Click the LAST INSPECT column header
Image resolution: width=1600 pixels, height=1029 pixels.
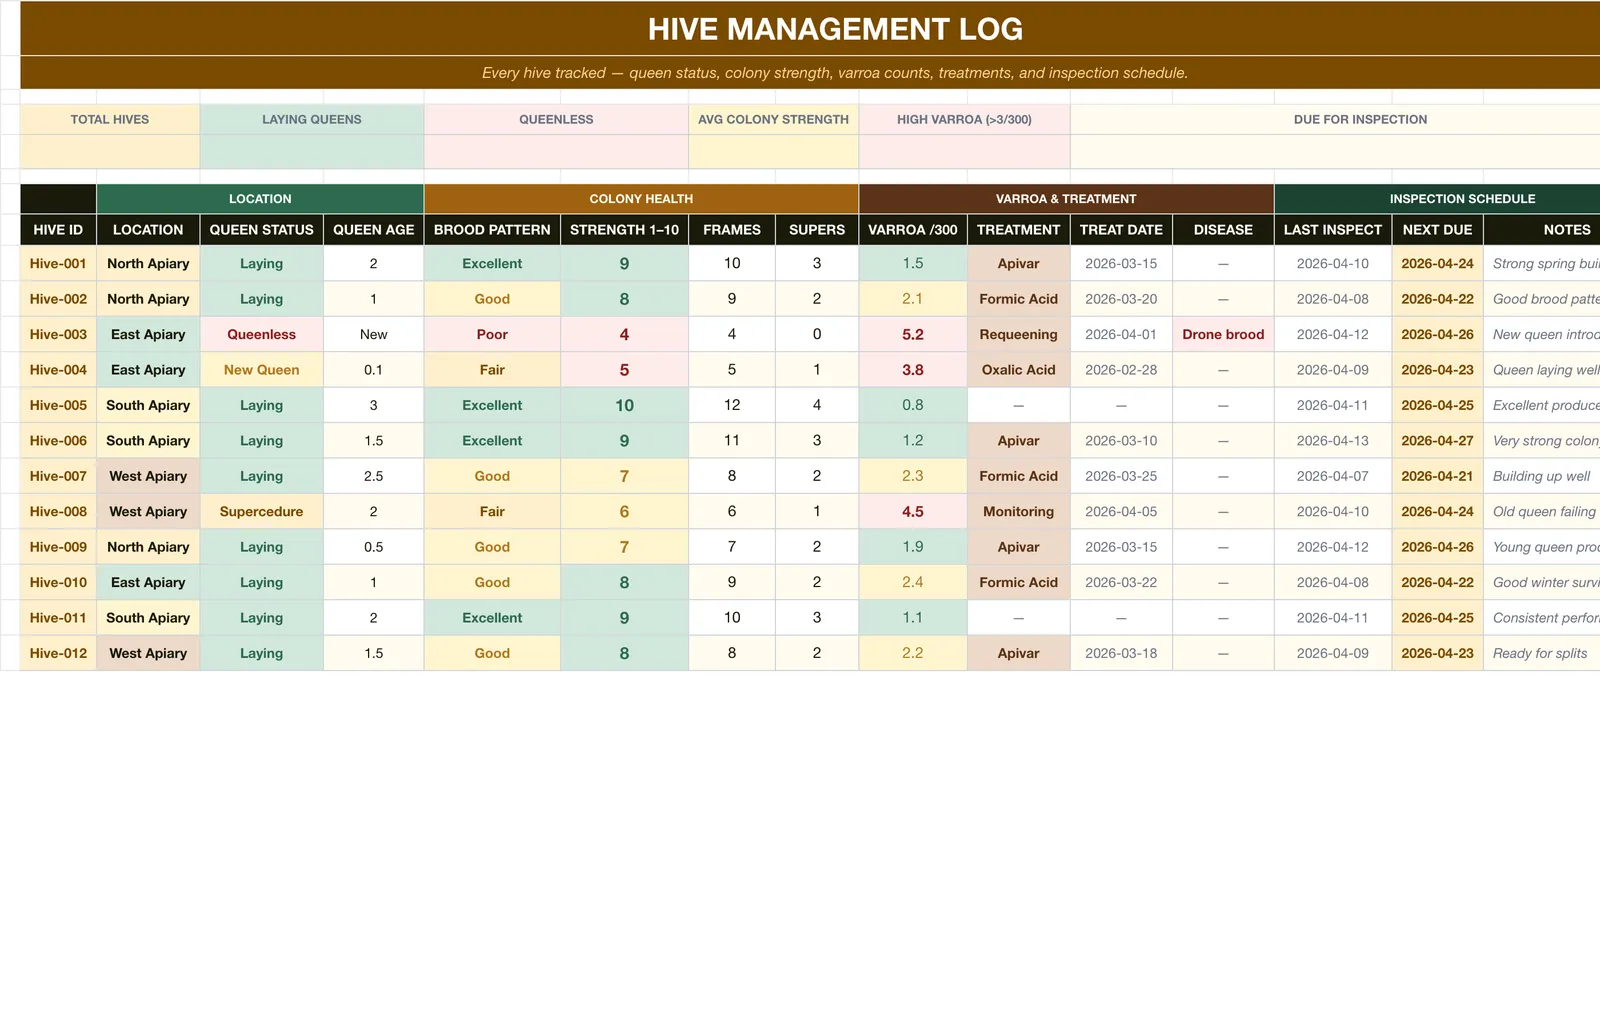(x=1333, y=230)
